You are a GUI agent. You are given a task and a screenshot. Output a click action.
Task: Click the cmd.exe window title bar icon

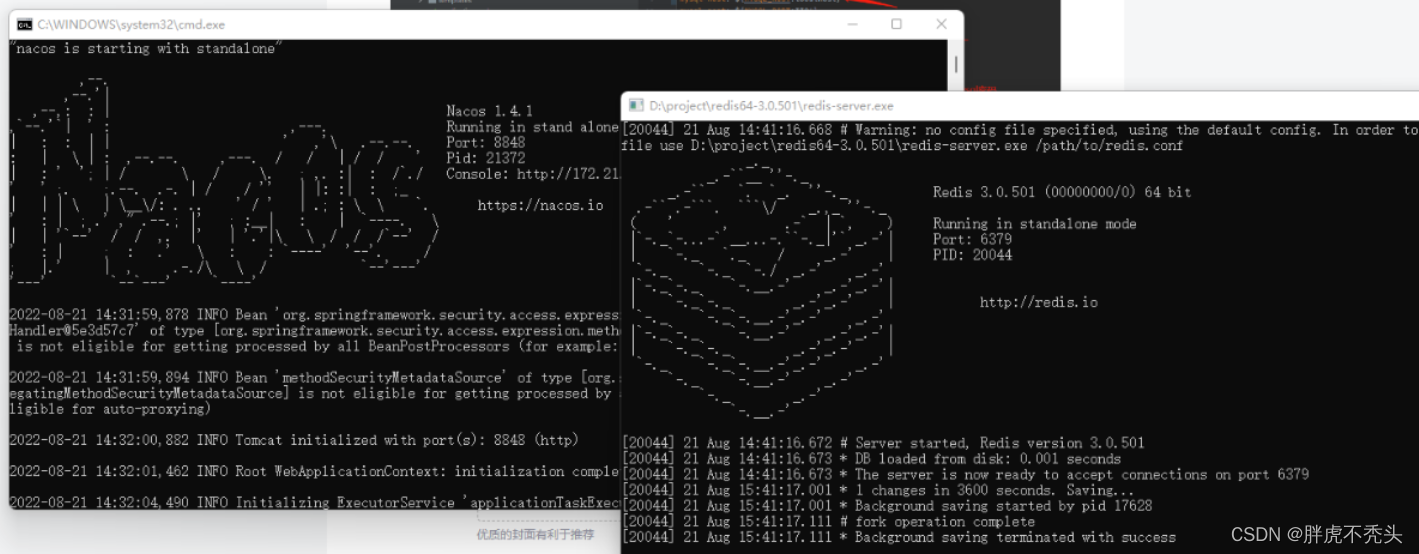[24, 24]
